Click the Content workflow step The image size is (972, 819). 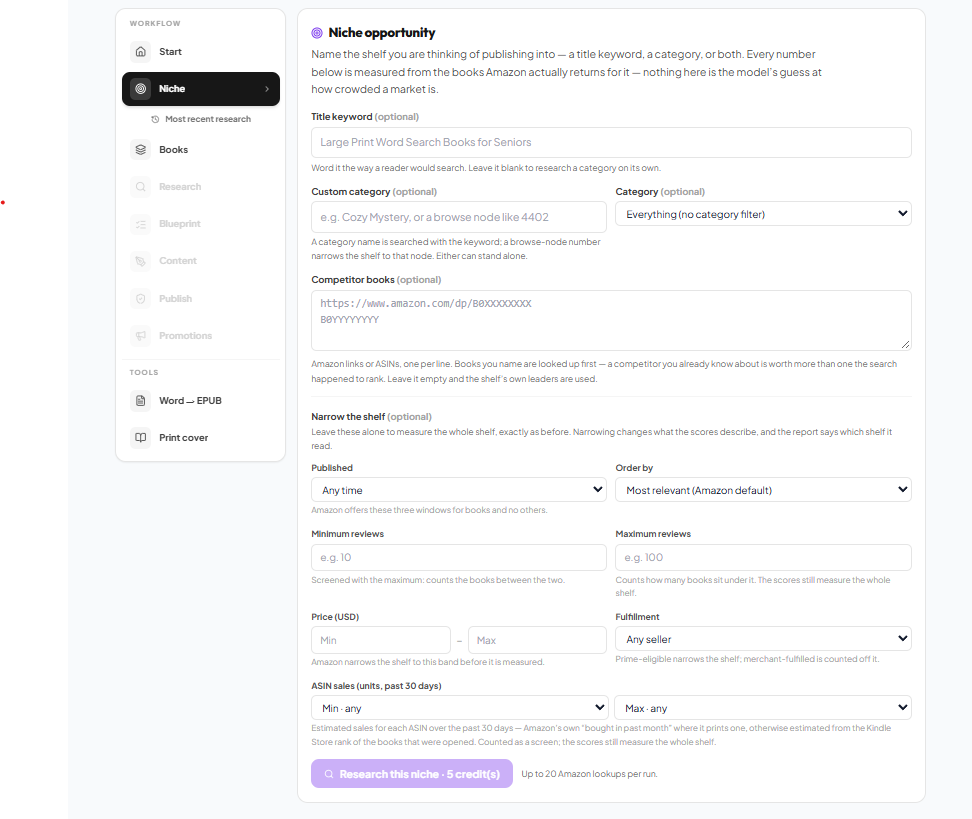(x=201, y=261)
